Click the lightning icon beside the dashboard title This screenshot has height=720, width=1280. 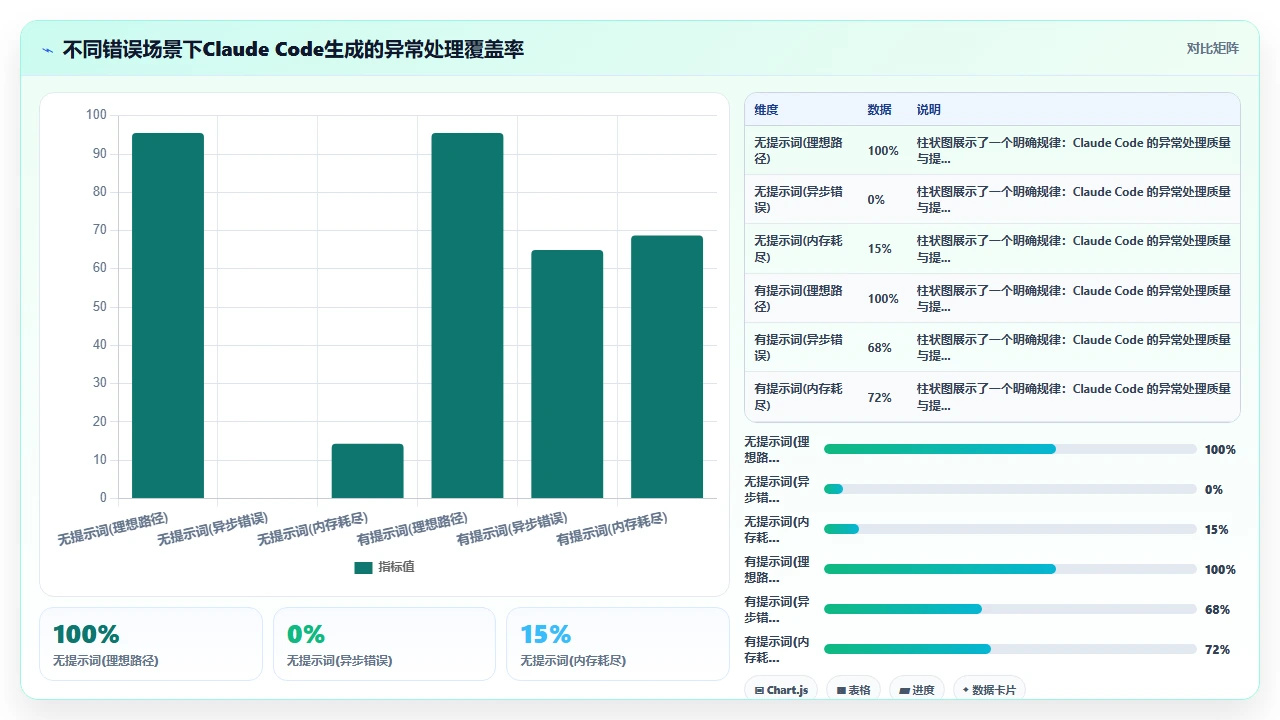coord(48,50)
